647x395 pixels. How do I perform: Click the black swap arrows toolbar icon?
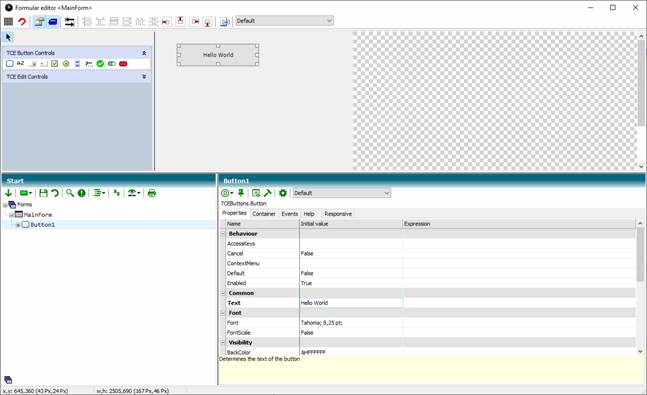tap(70, 21)
